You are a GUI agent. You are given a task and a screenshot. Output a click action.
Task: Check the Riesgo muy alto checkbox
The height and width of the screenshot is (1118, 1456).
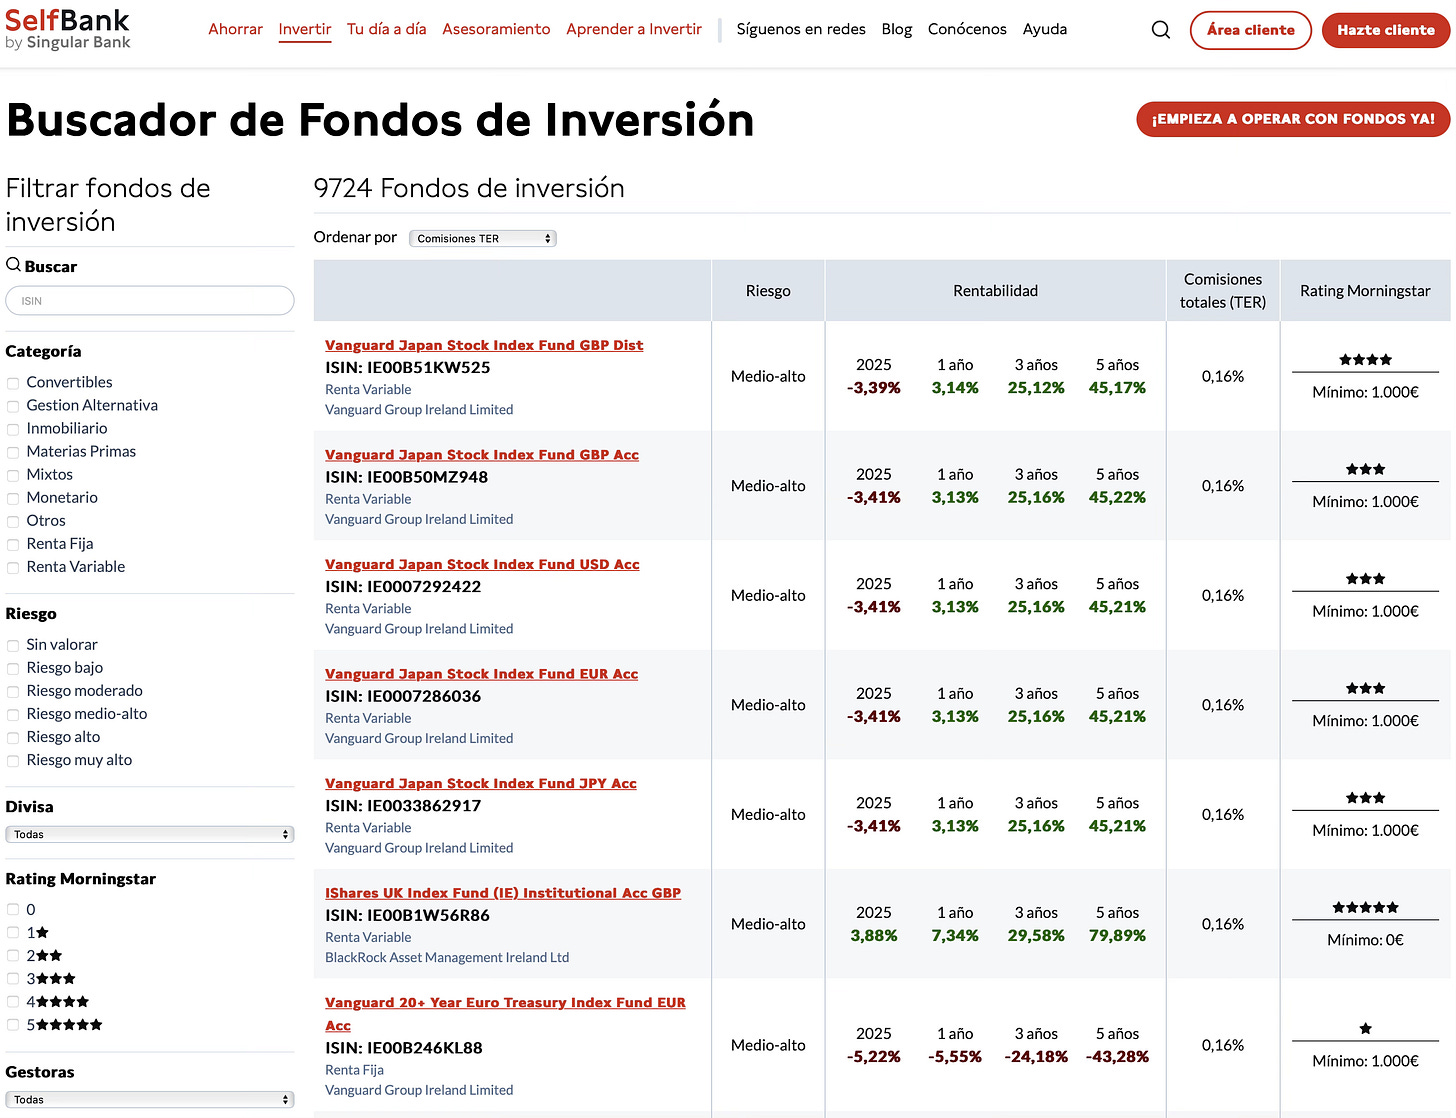point(13,760)
